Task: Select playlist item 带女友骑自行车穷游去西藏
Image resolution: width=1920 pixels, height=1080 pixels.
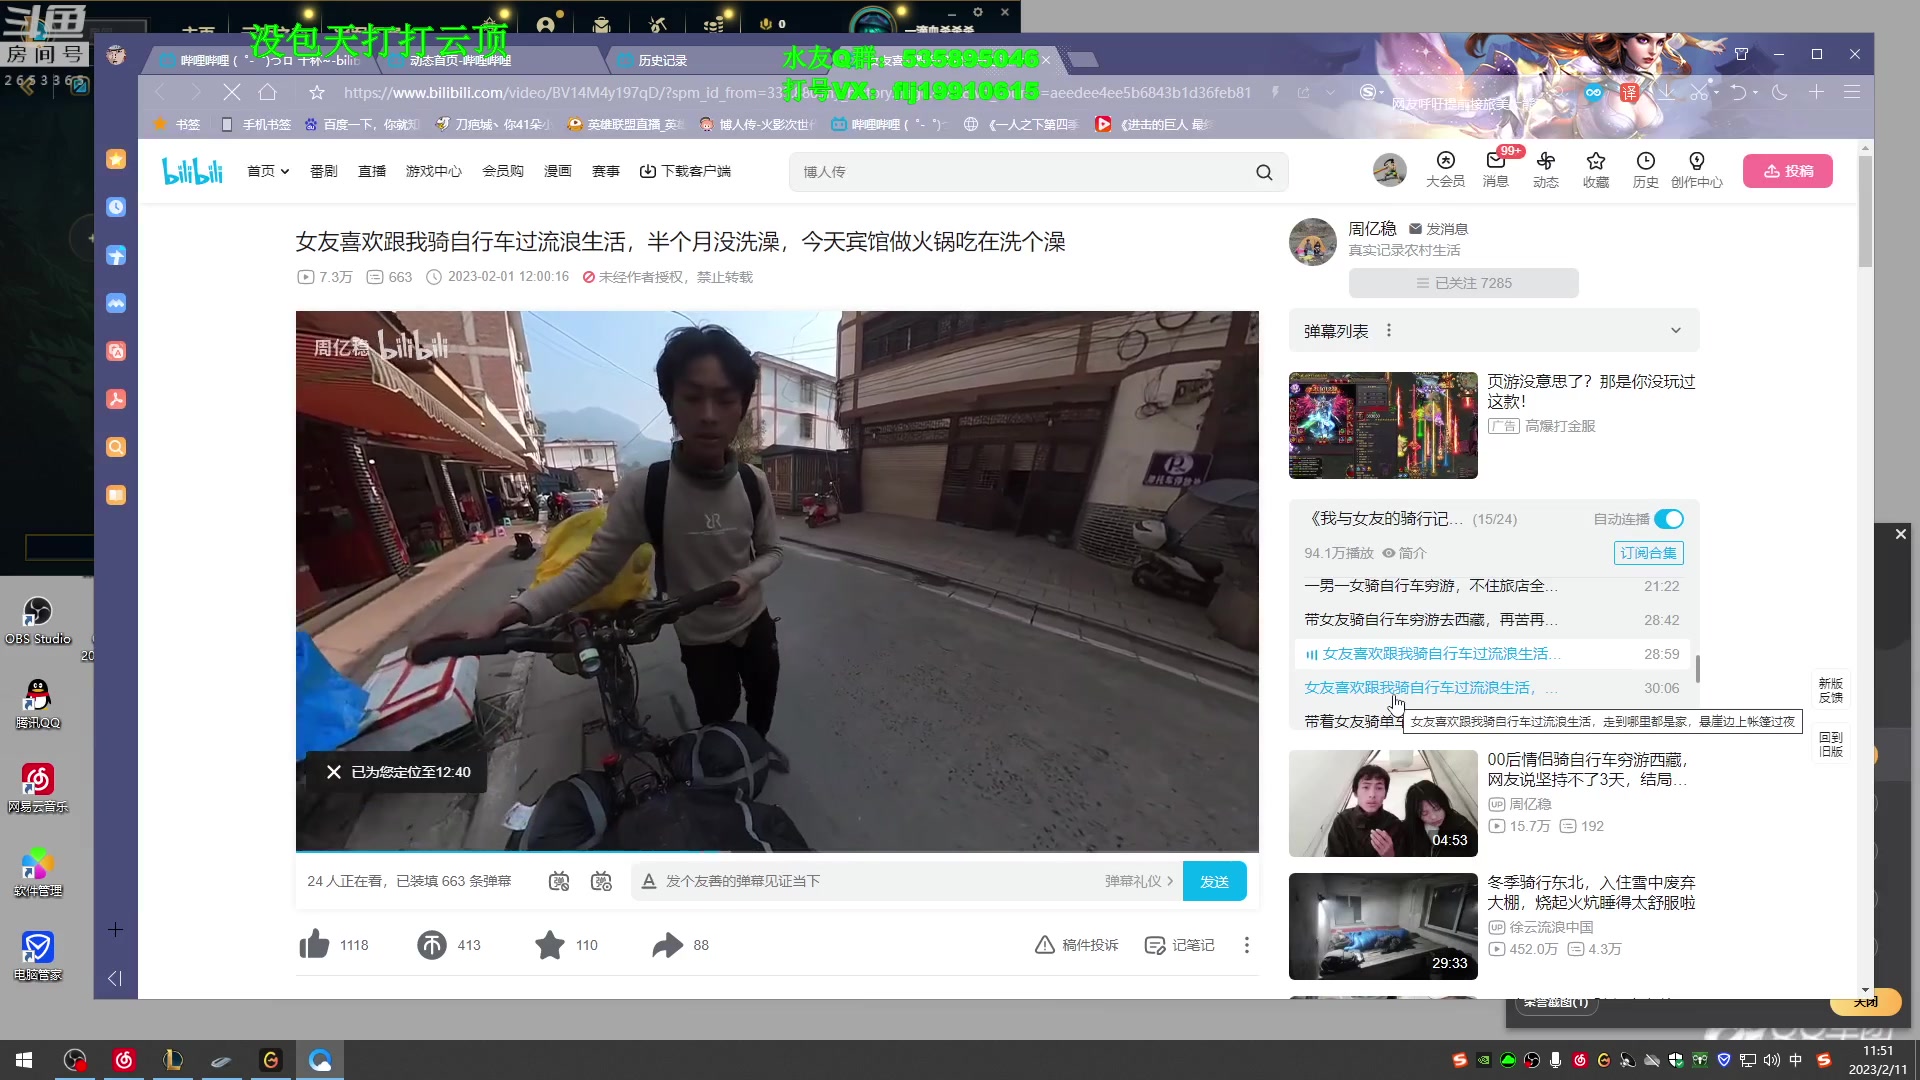Action: pyautogui.click(x=1492, y=620)
